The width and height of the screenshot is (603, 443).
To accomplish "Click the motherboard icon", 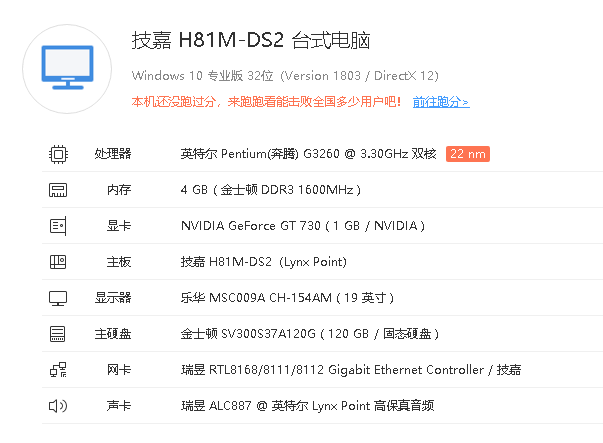I will coord(58,262).
